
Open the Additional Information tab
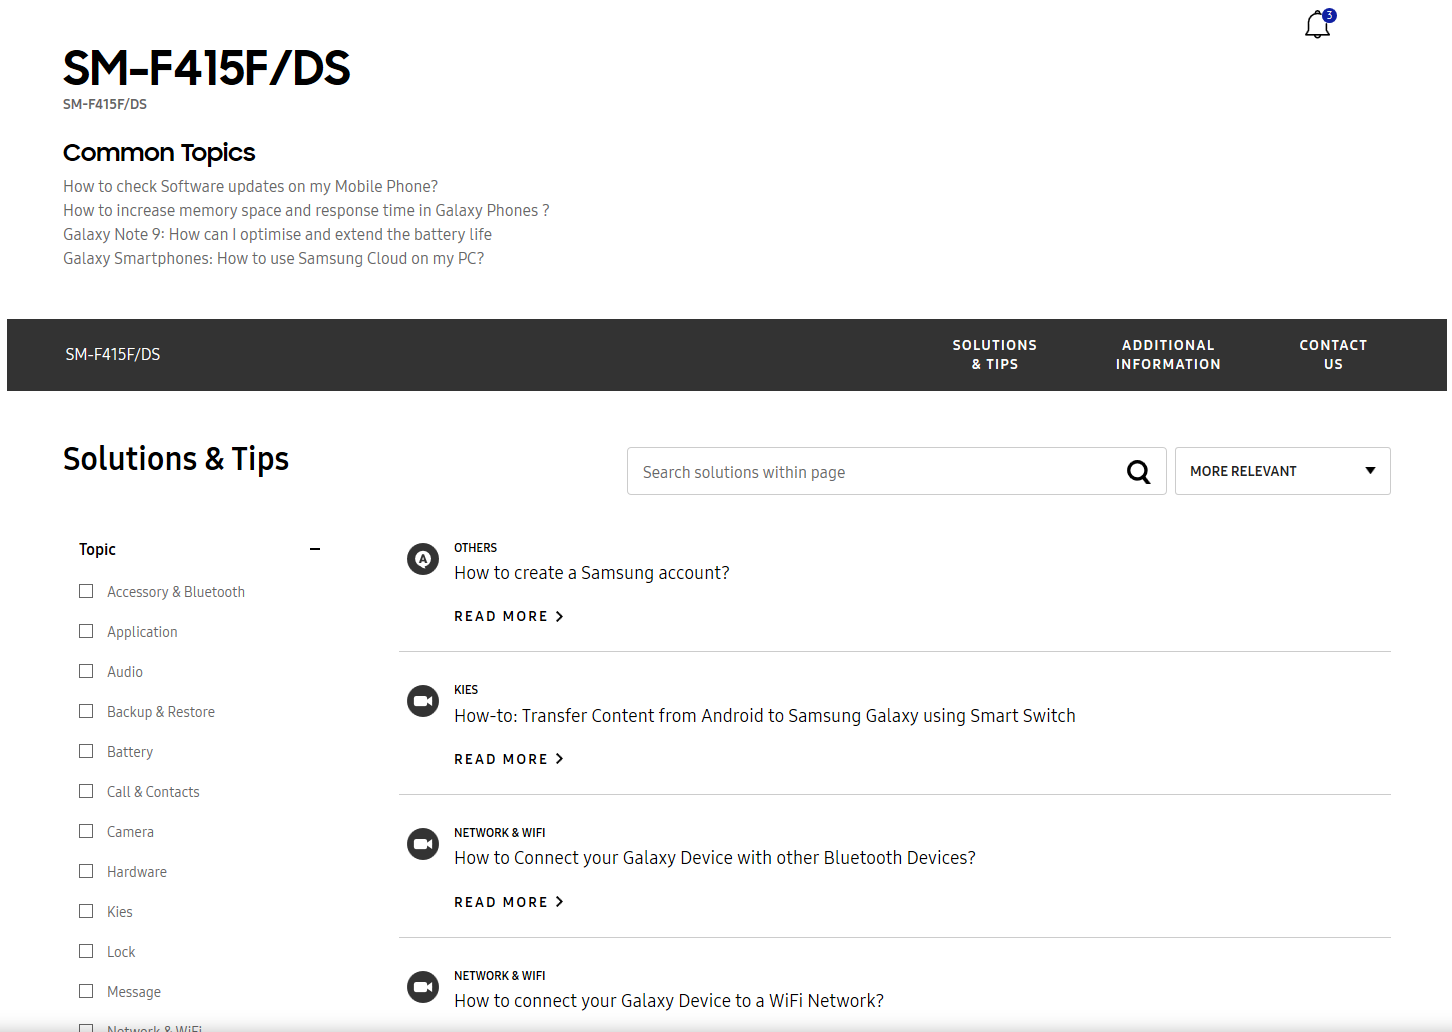1167,354
